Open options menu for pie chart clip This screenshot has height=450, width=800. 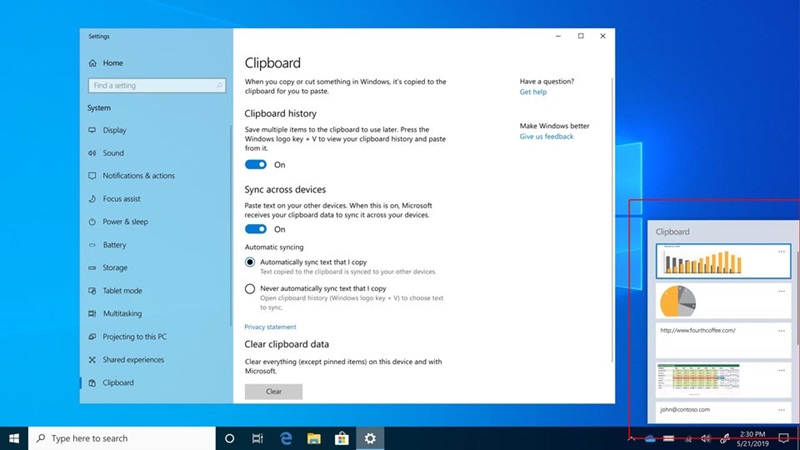782,290
